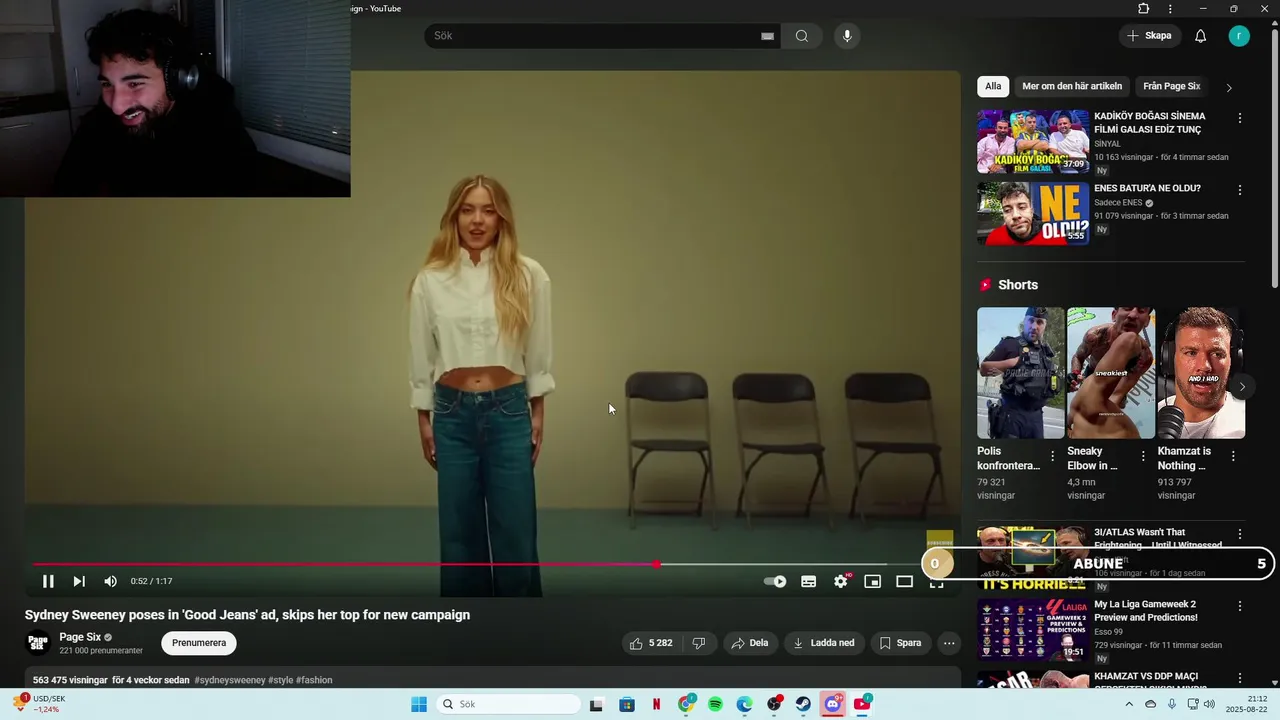The width and height of the screenshot is (1280, 720).
Task: Open the player settings gear
Action: pyautogui.click(x=841, y=581)
